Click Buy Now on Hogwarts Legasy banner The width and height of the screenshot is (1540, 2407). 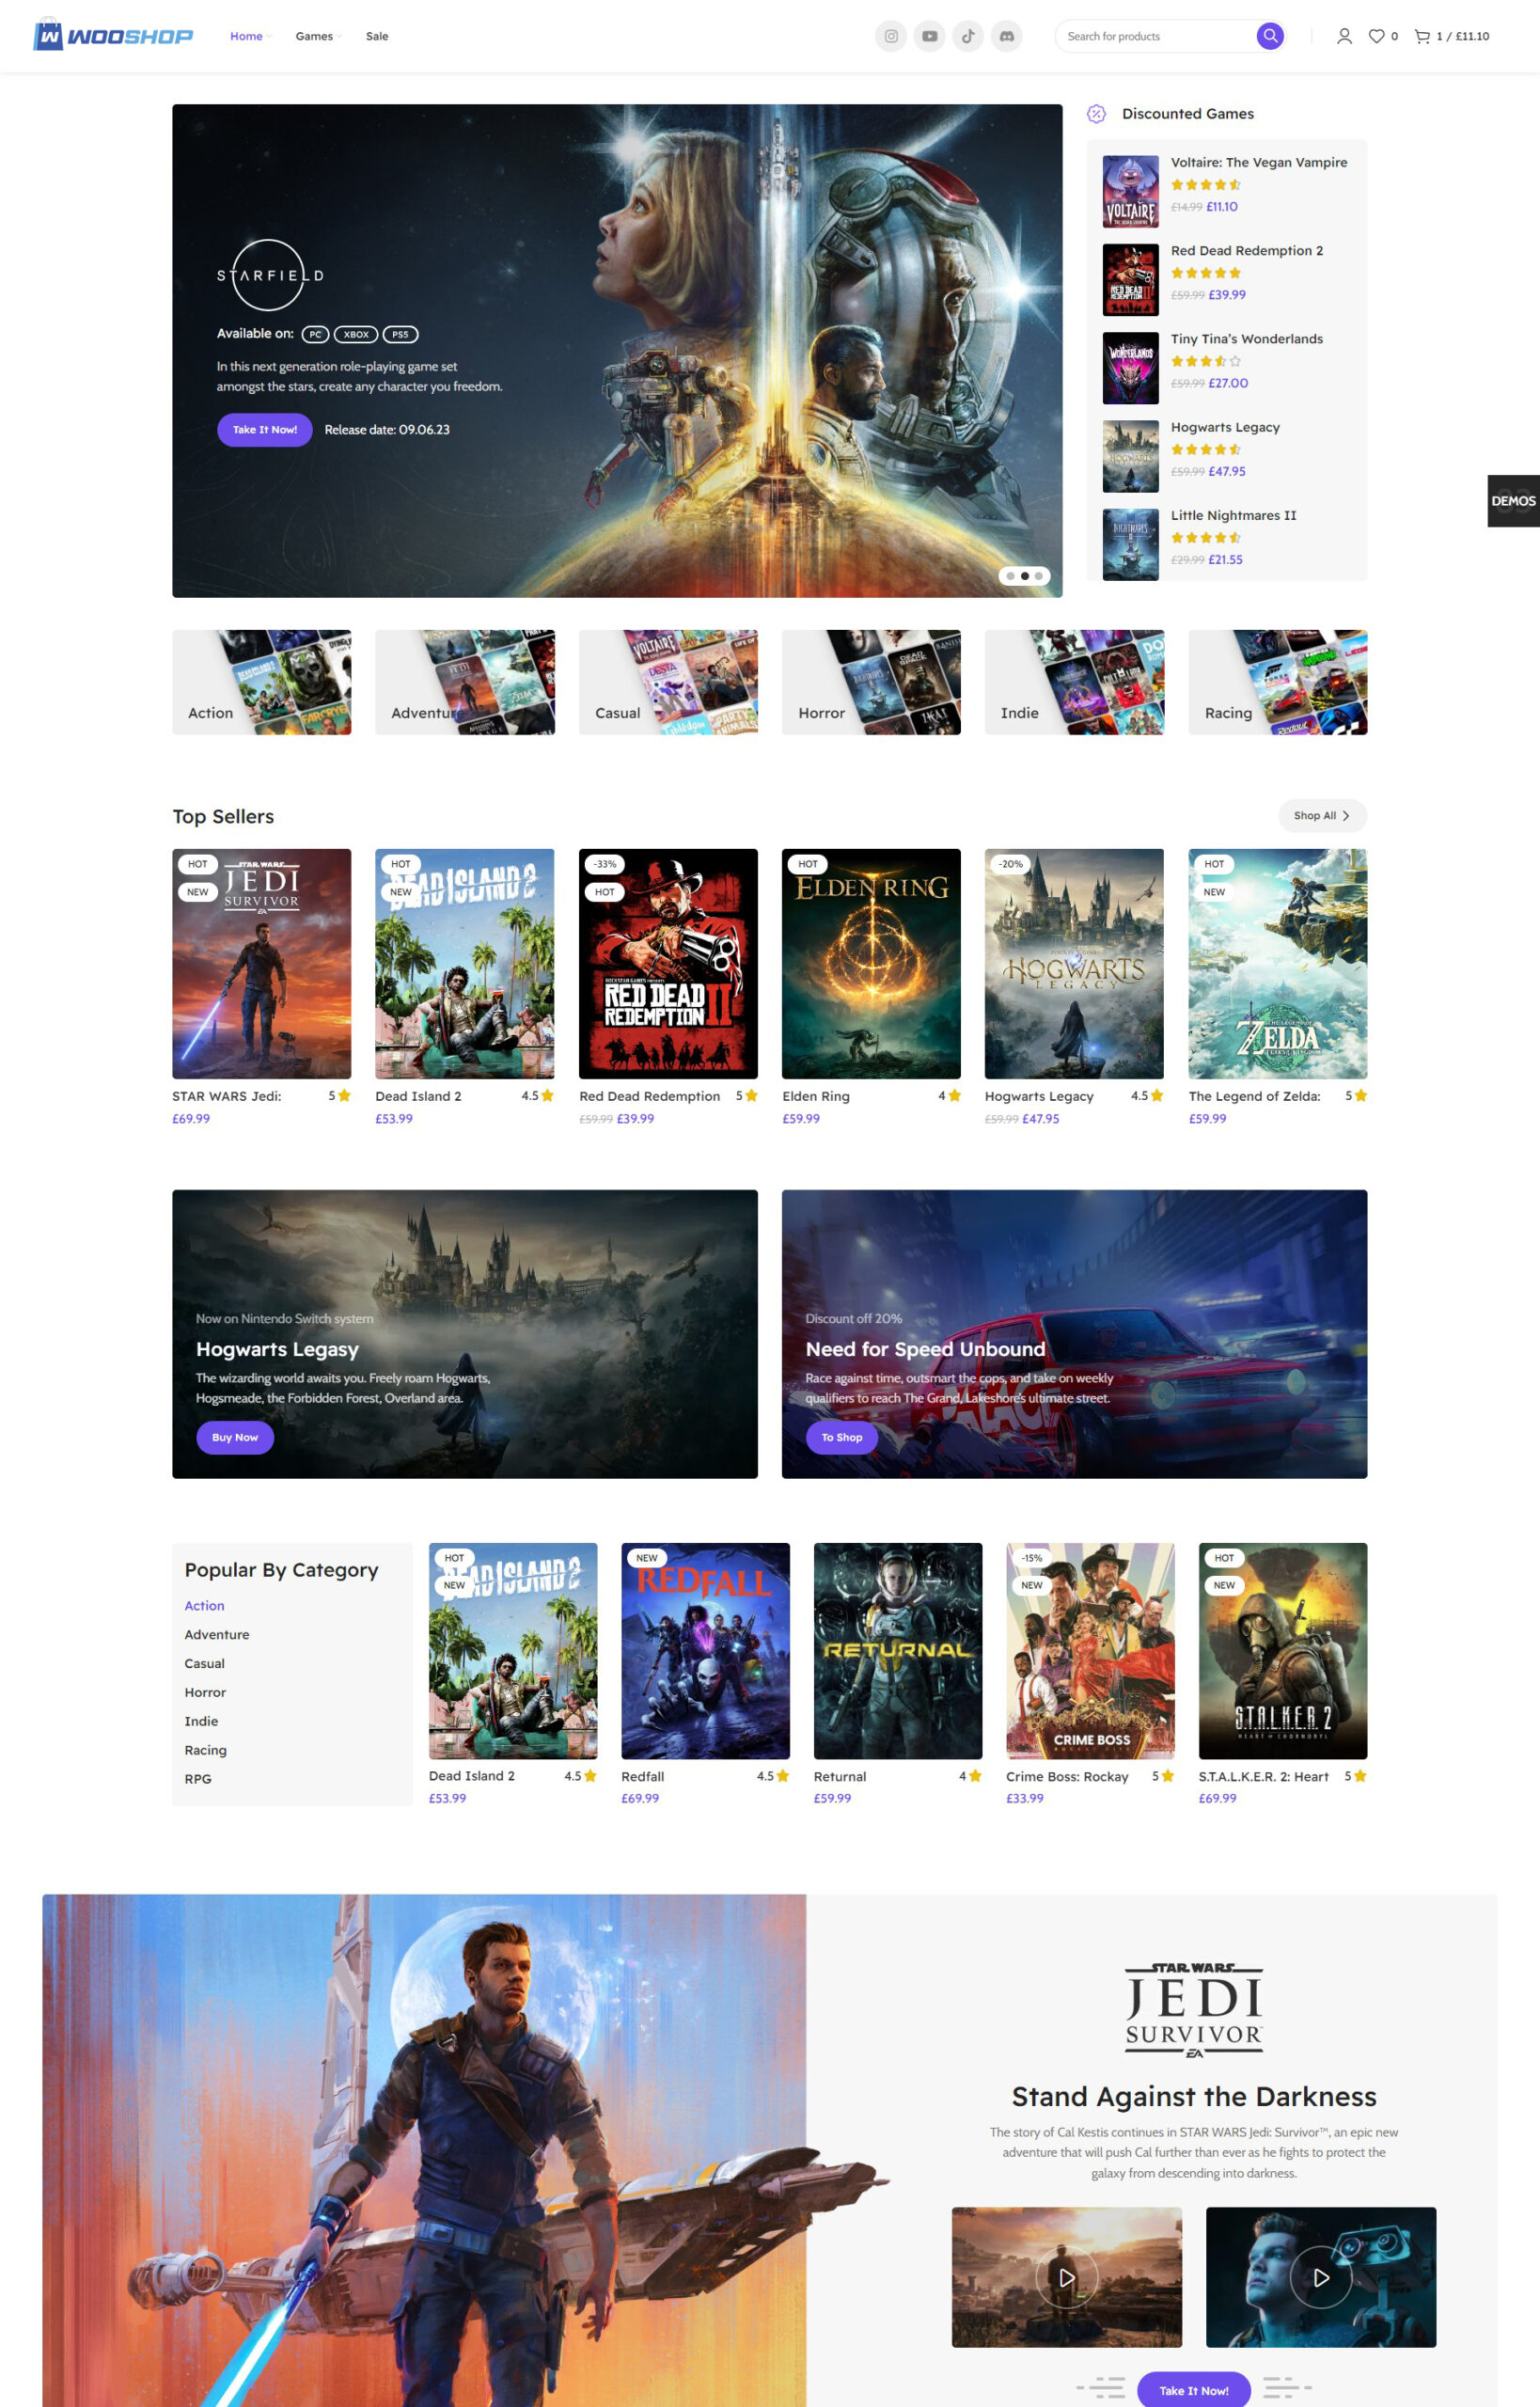coord(234,1437)
